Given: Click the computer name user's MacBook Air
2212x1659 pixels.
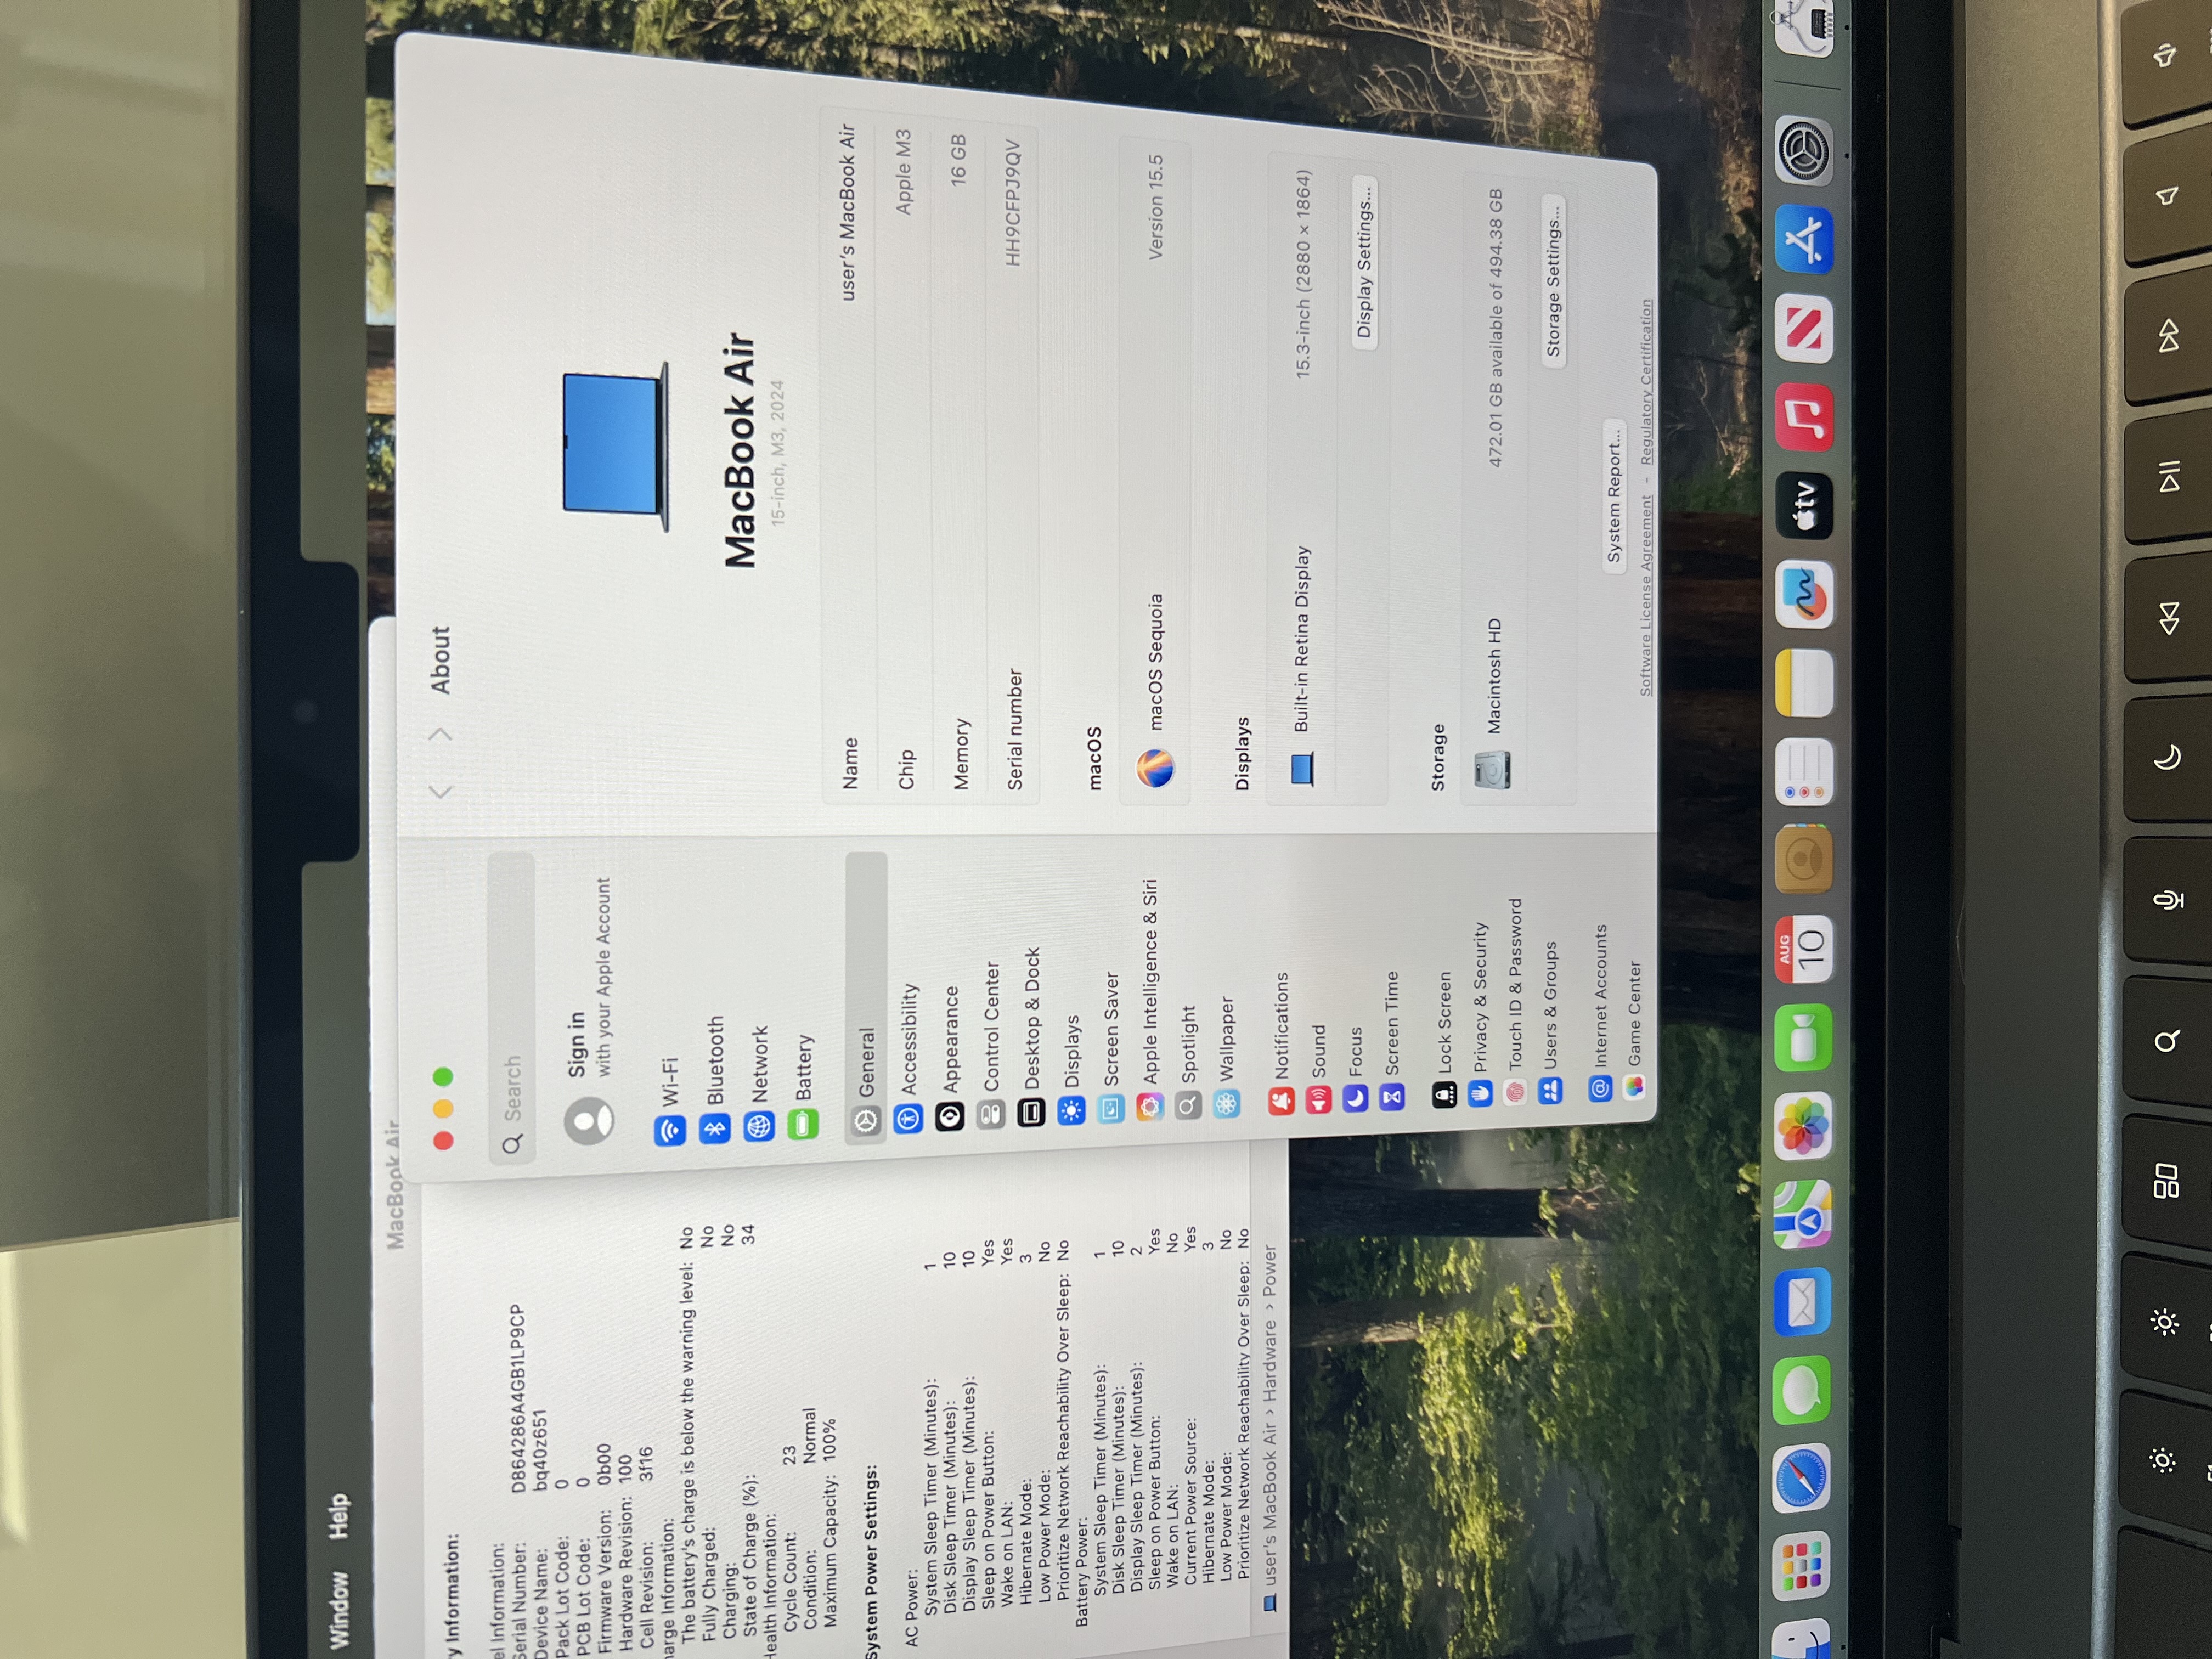Looking at the screenshot, I should [x=847, y=213].
